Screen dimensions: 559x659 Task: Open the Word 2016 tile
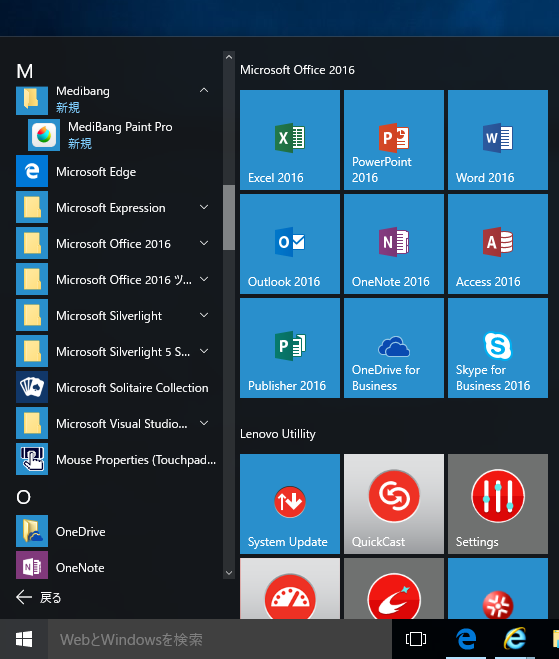click(498, 140)
